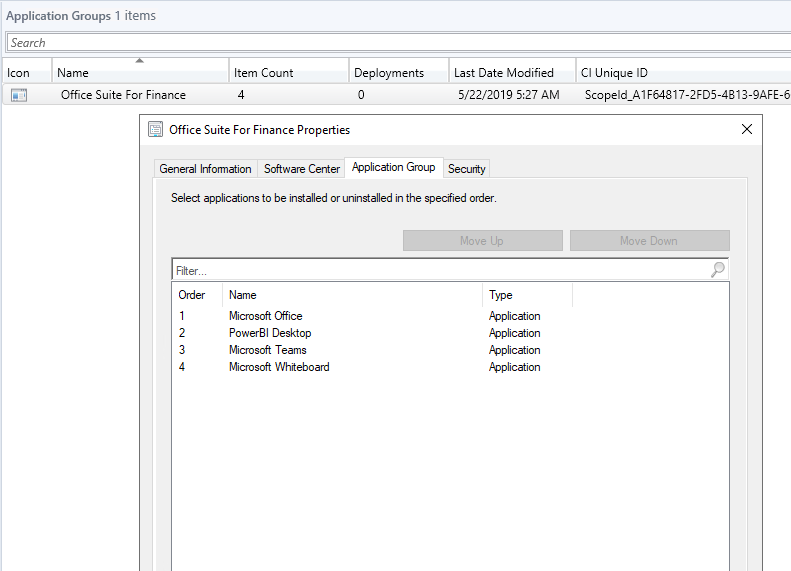Select the Microsoft Office row

450,316
